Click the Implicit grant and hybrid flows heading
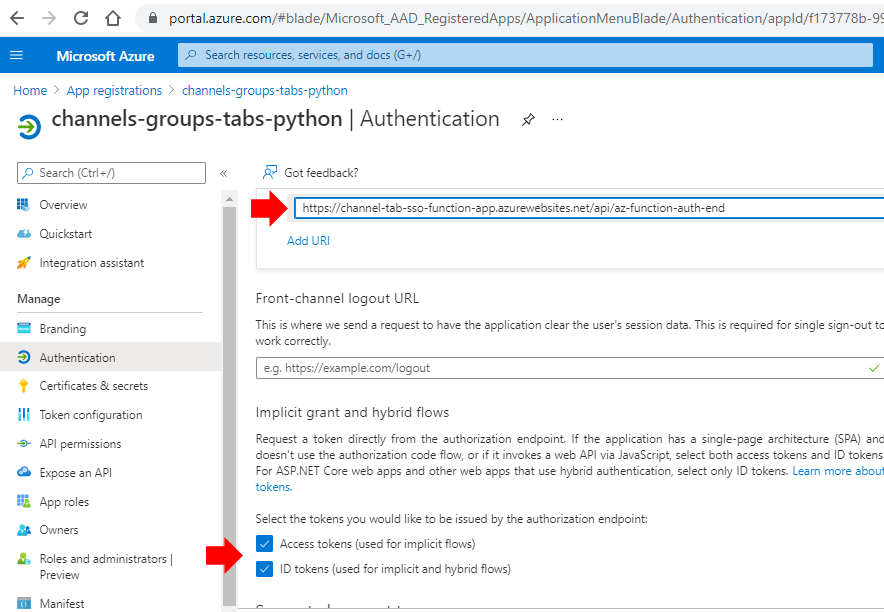Viewport: 884px width, 612px height. click(352, 413)
